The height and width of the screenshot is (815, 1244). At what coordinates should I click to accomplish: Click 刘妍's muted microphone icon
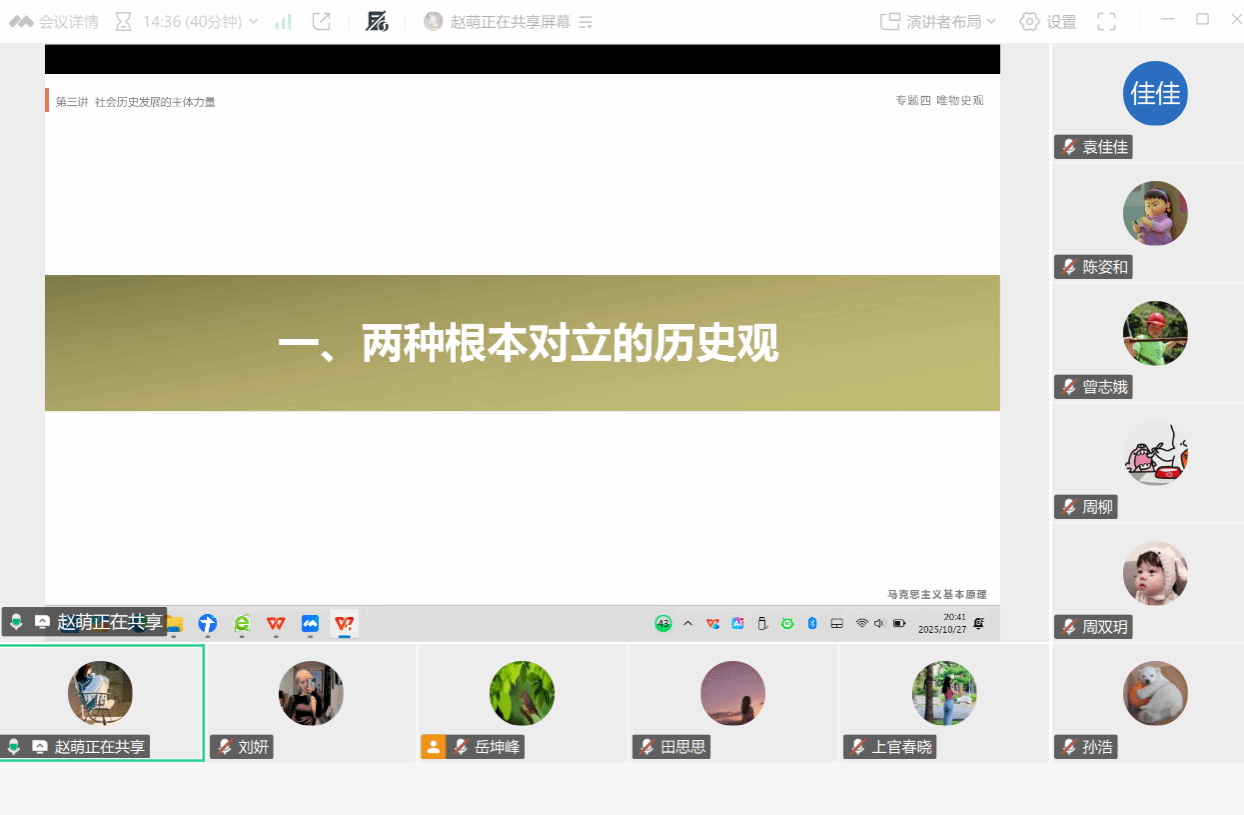point(225,747)
